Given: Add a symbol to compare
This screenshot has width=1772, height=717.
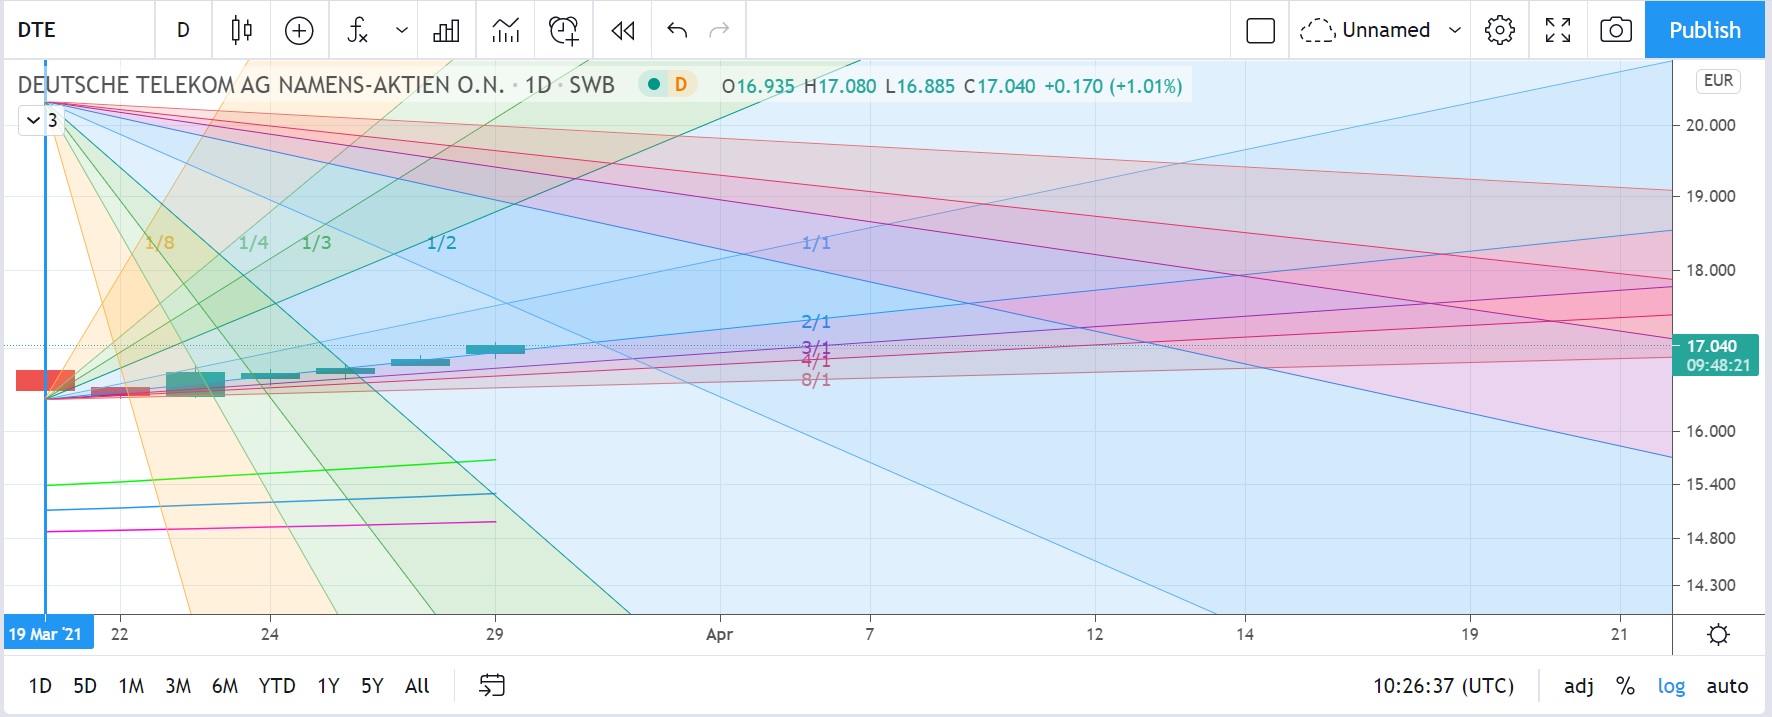Looking at the screenshot, I should click(x=299, y=30).
